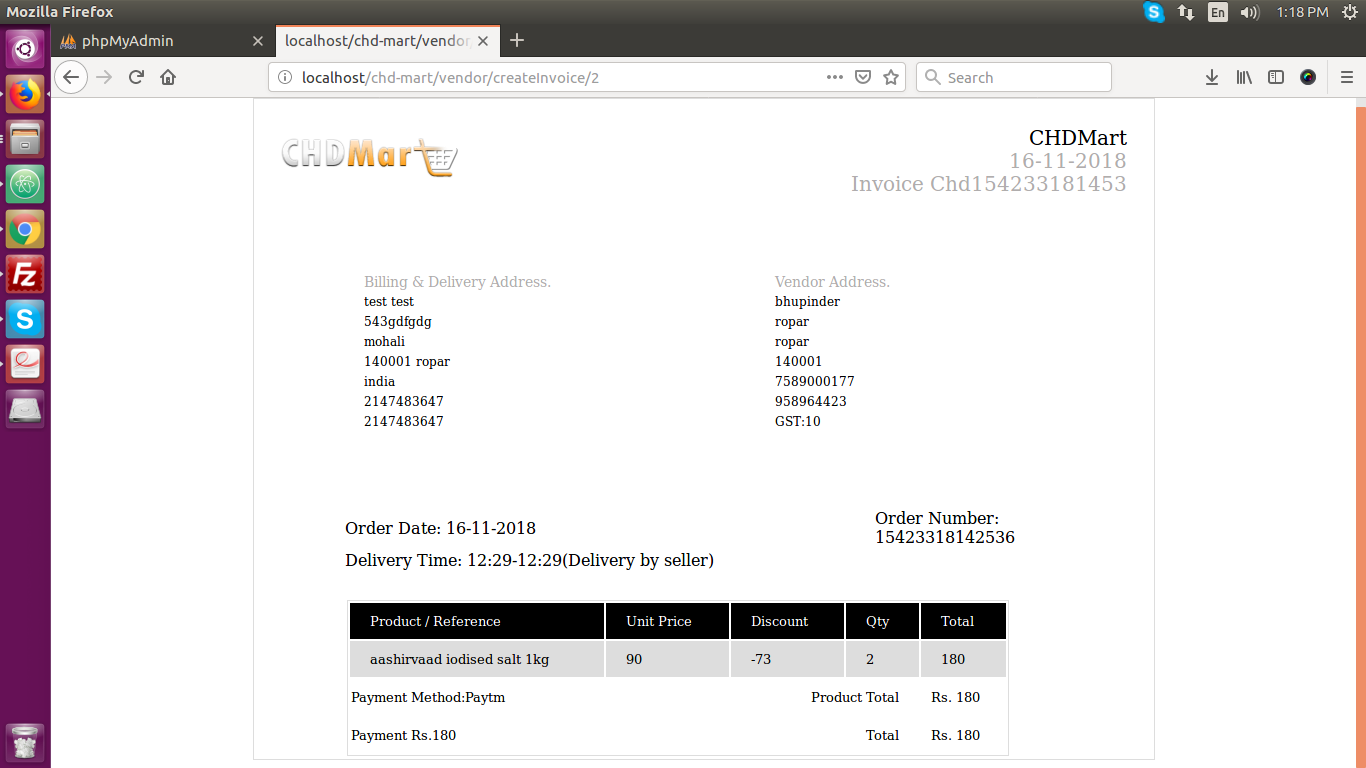Viewport: 1366px width, 768px height.
Task: Close the phpMyAdmin tab
Action: pyautogui.click(x=258, y=41)
